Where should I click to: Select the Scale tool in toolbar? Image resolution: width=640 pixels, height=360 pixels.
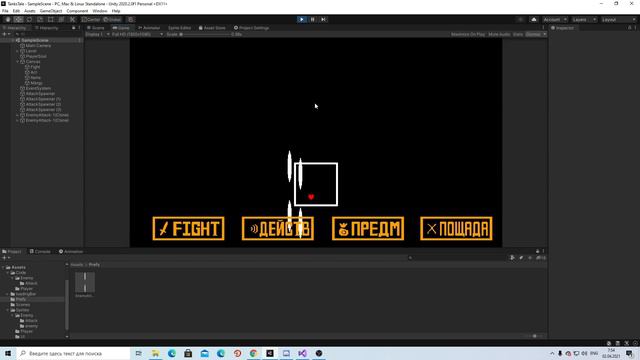[x=40, y=20]
